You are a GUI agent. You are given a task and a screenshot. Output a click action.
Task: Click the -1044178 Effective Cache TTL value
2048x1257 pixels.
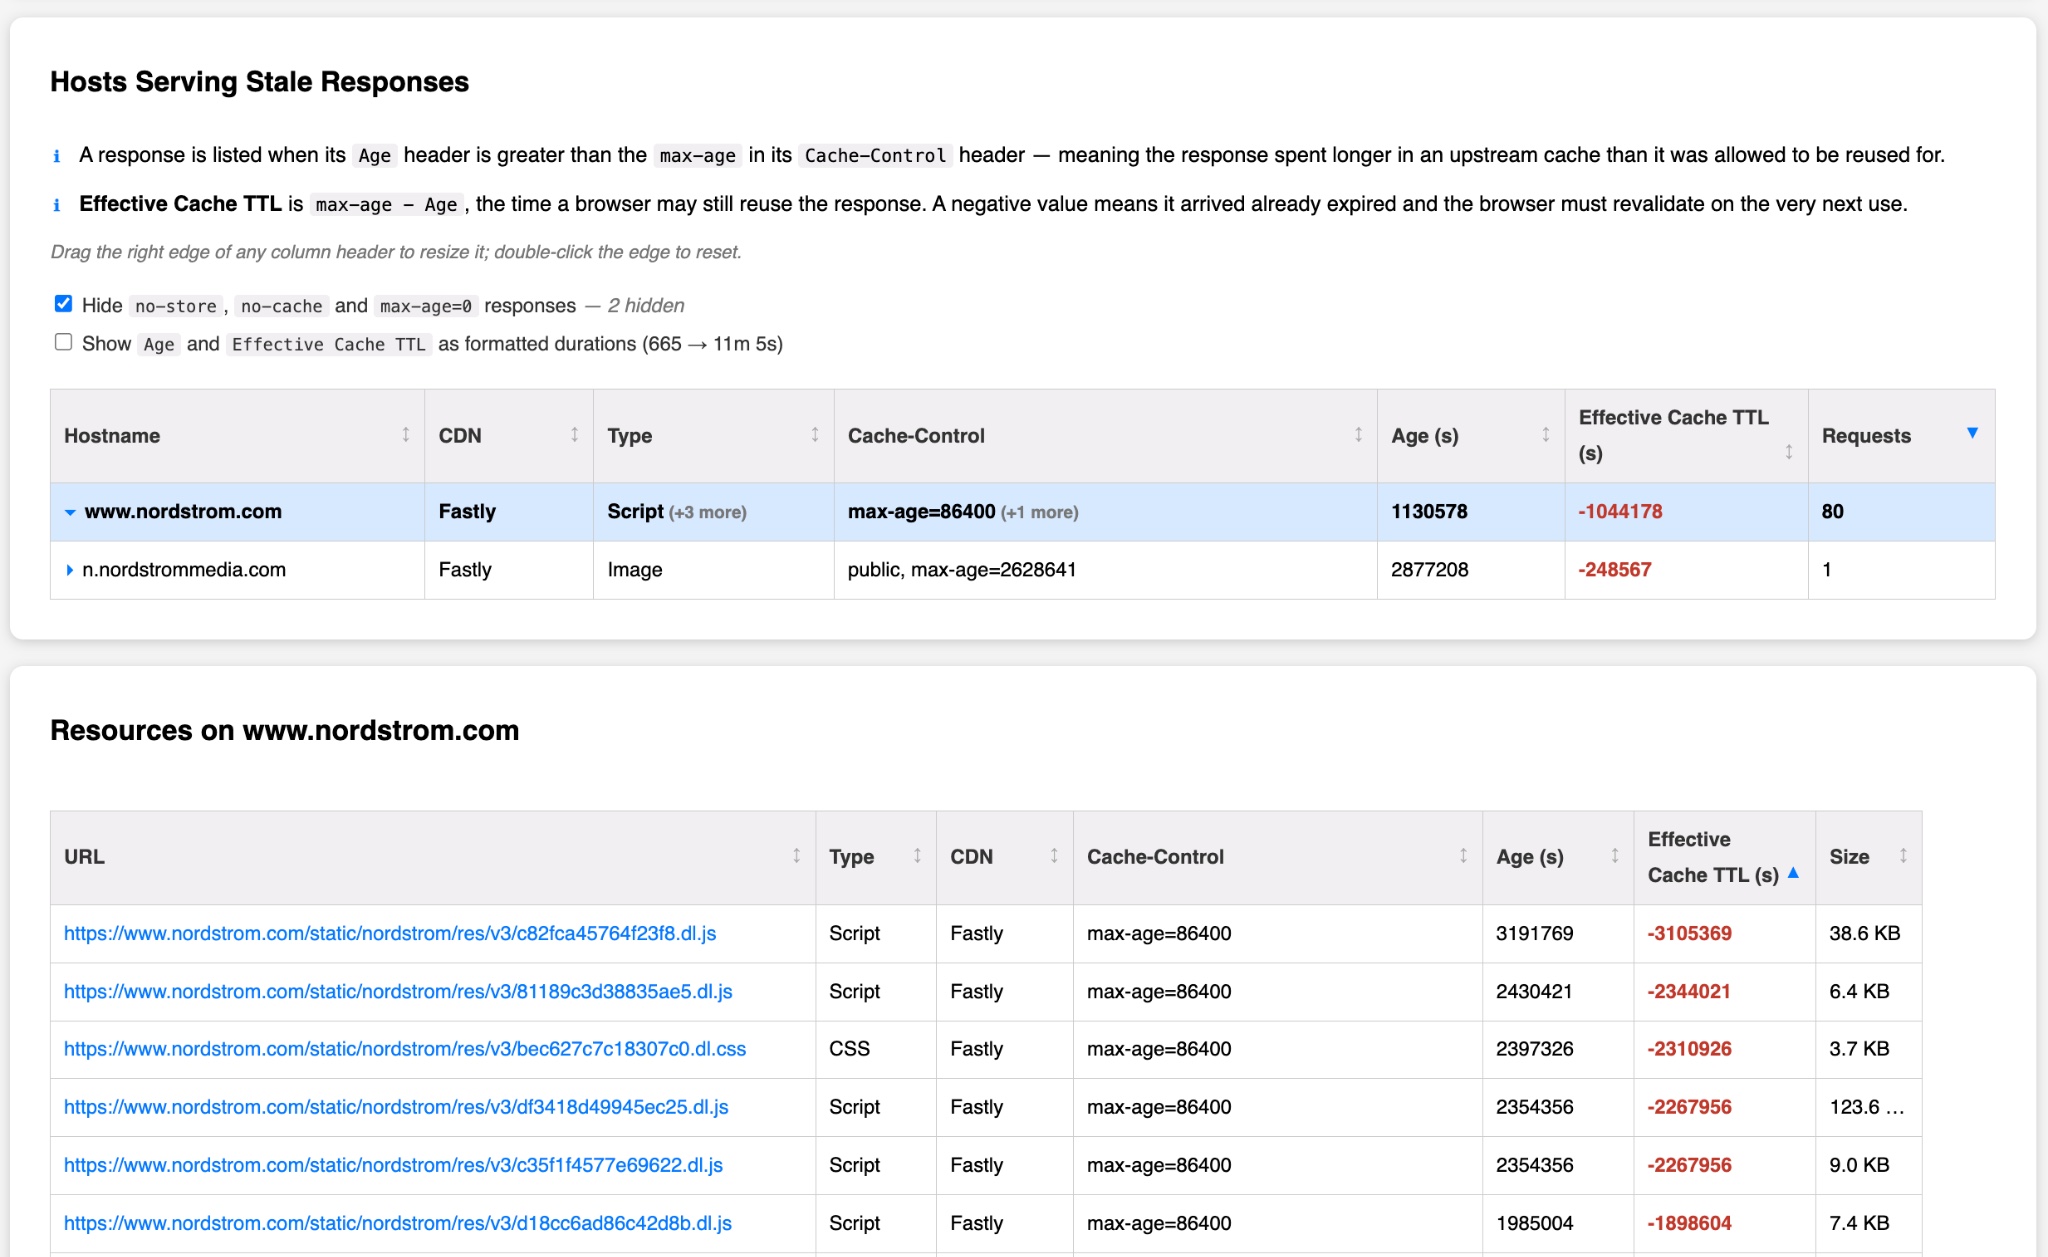(1620, 512)
